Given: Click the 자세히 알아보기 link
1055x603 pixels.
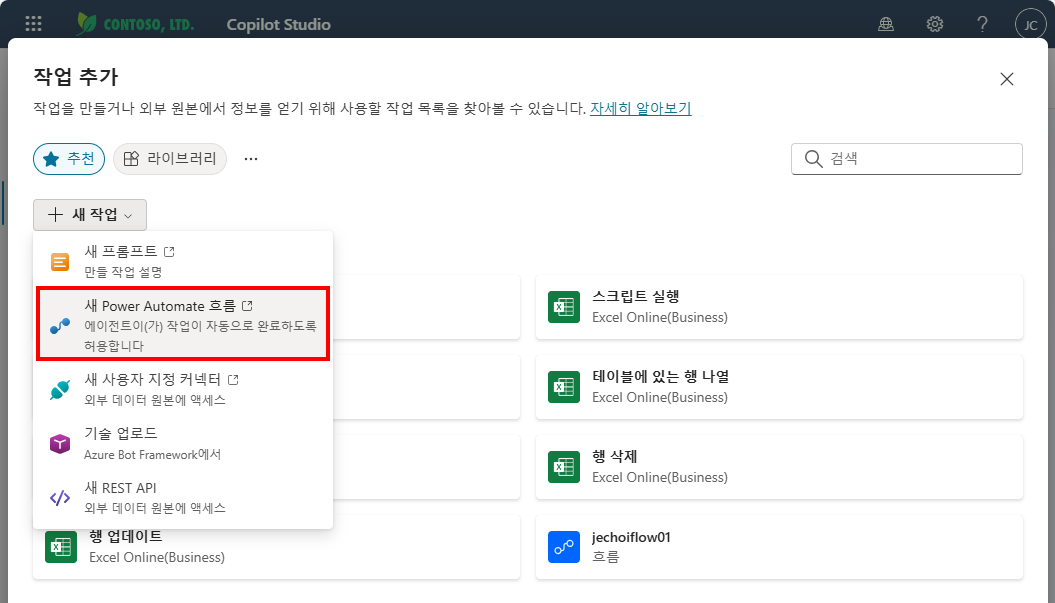Looking at the screenshot, I should (x=641, y=108).
